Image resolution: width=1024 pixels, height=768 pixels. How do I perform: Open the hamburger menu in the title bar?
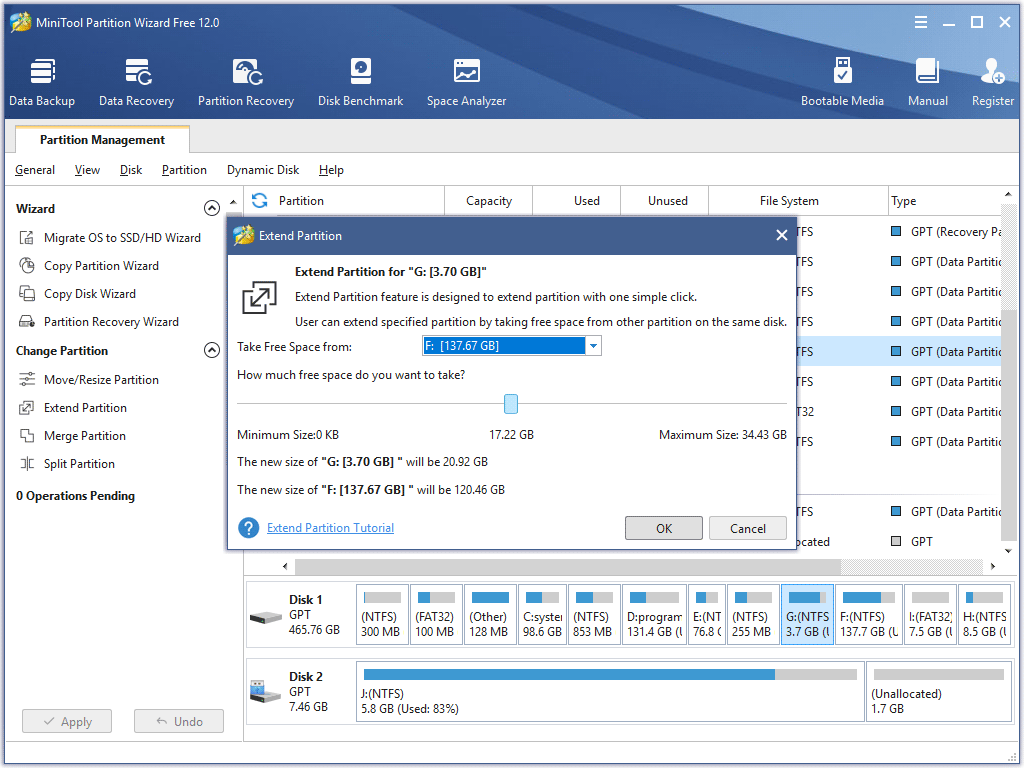(921, 22)
